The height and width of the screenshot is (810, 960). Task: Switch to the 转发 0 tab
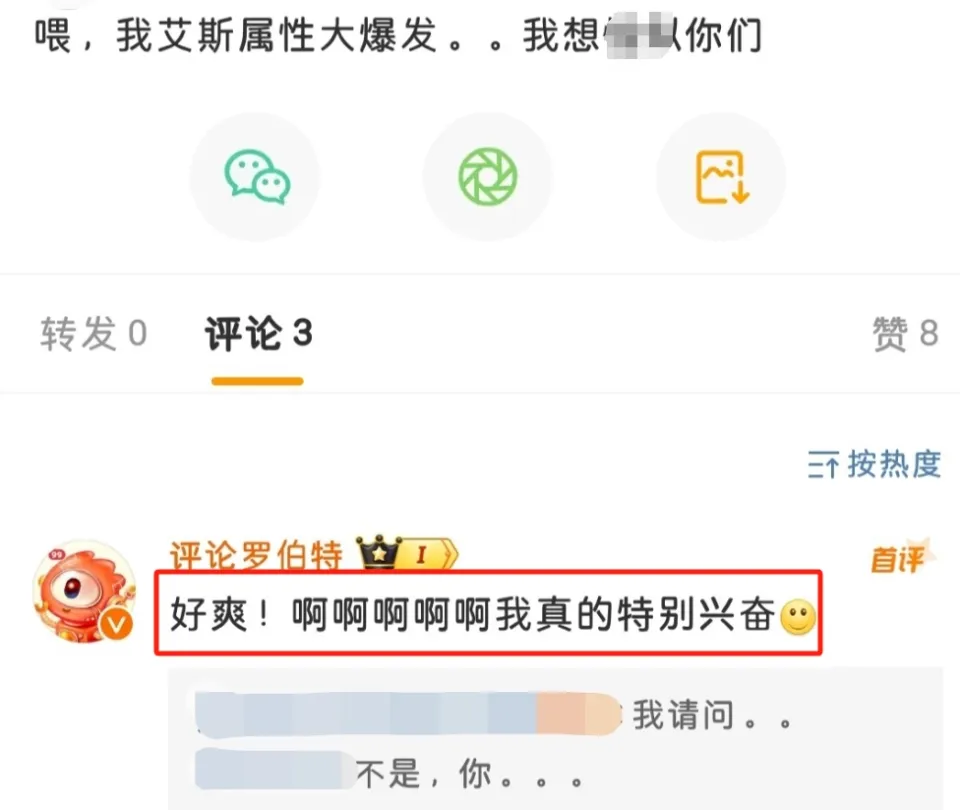pos(94,334)
